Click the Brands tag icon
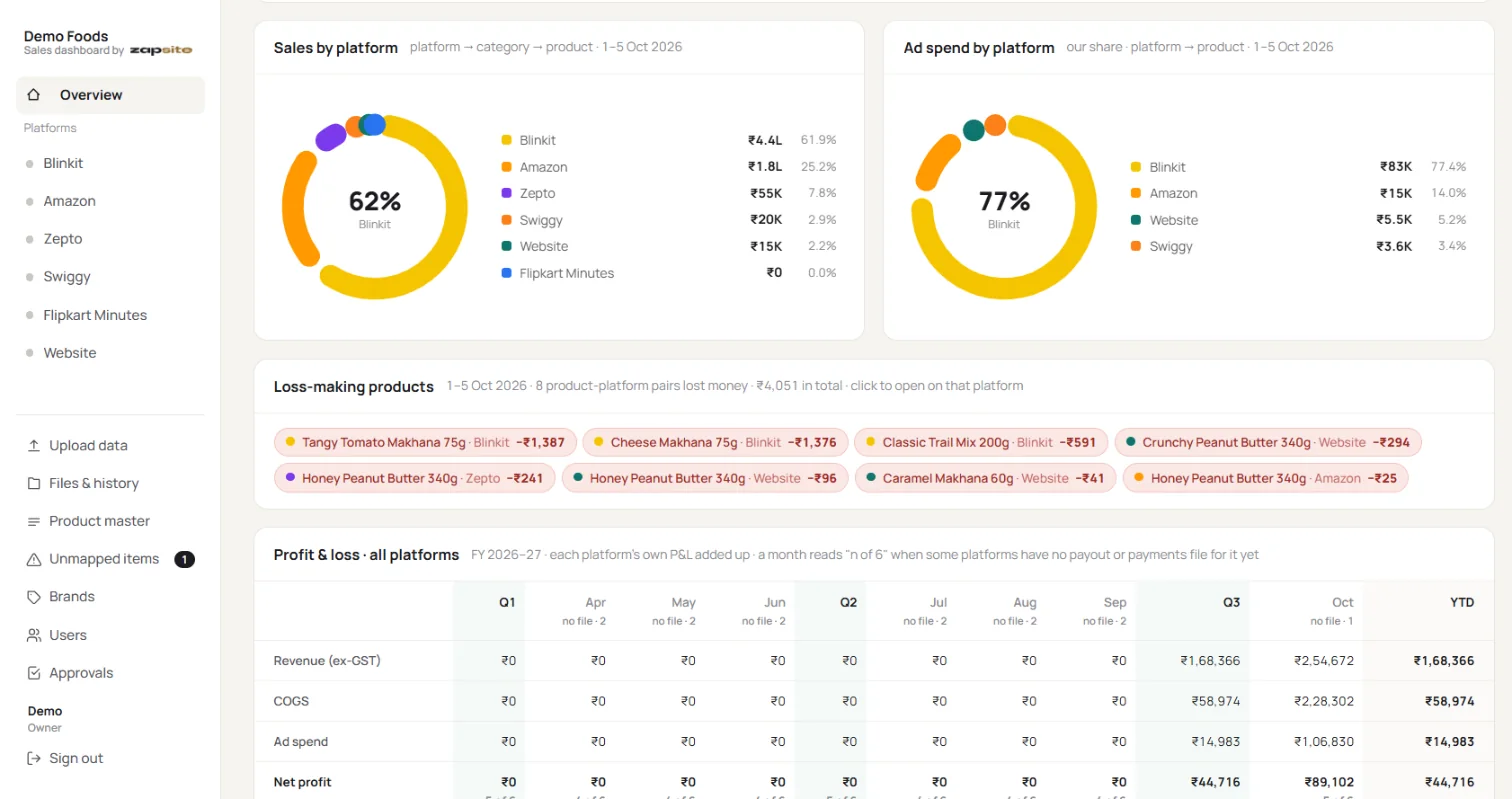Image resolution: width=1512 pixels, height=799 pixels. (x=34, y=597)
